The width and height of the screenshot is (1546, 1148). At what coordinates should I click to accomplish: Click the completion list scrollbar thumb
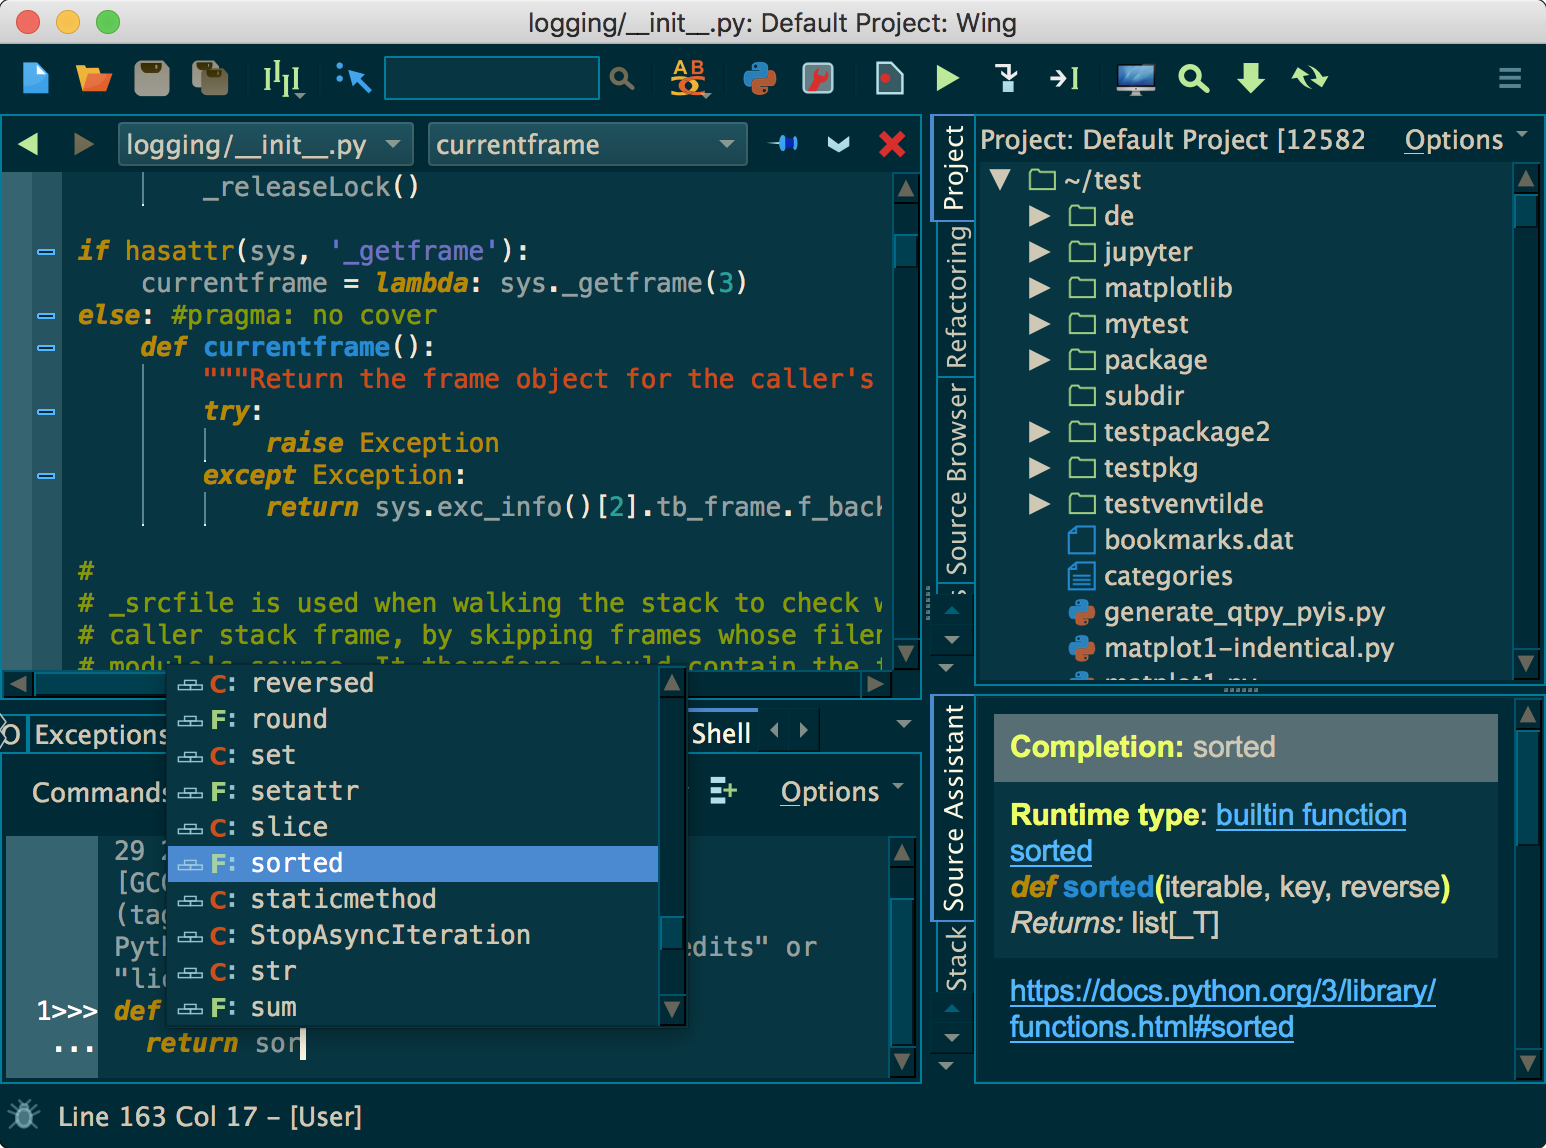(672, 932)
